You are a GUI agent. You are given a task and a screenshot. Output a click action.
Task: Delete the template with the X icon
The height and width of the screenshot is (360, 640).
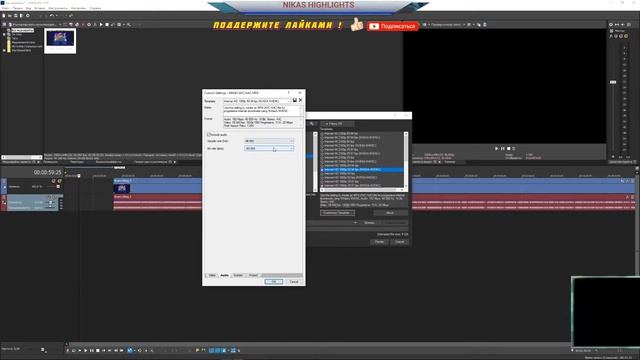pyautogui.click(x=300, y=100)
